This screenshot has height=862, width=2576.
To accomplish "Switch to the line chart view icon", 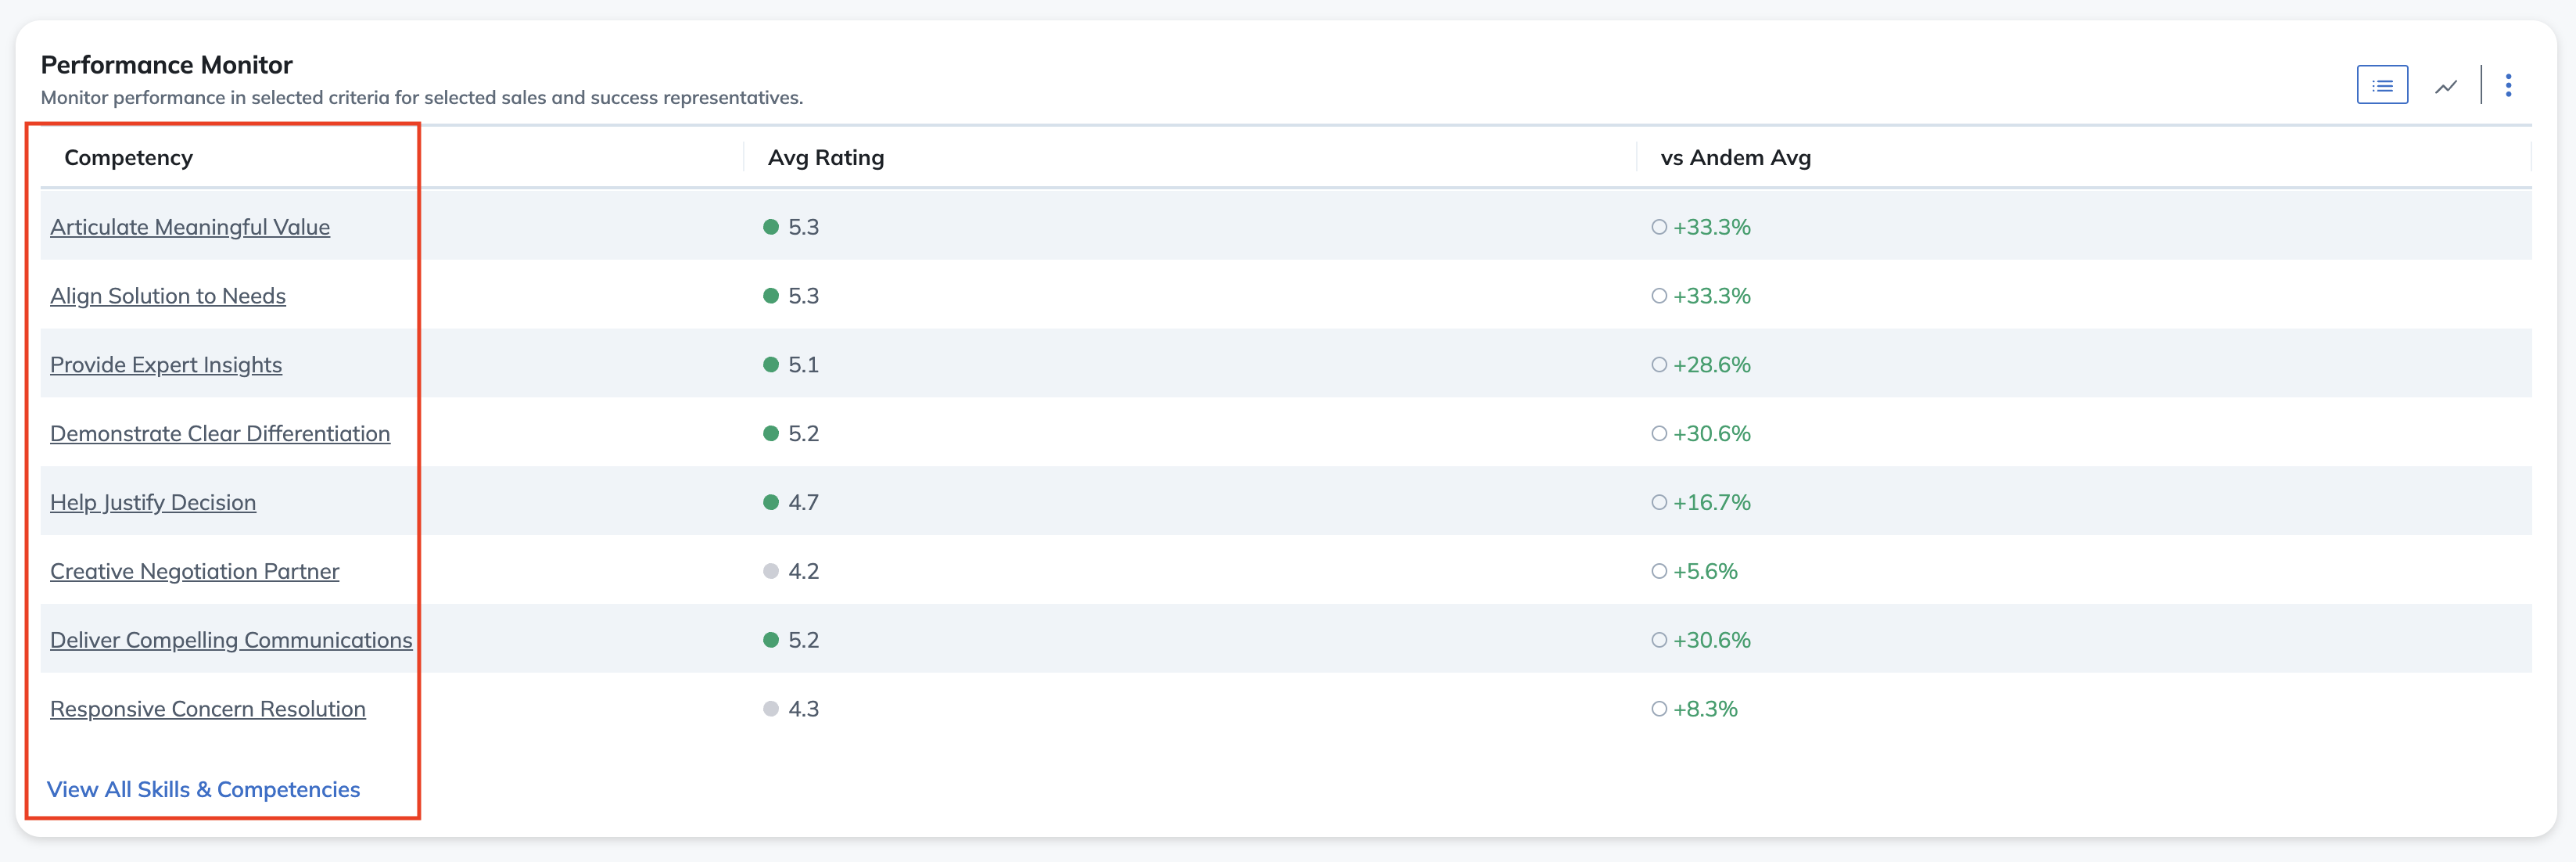I will click(x=2446, y=86).
